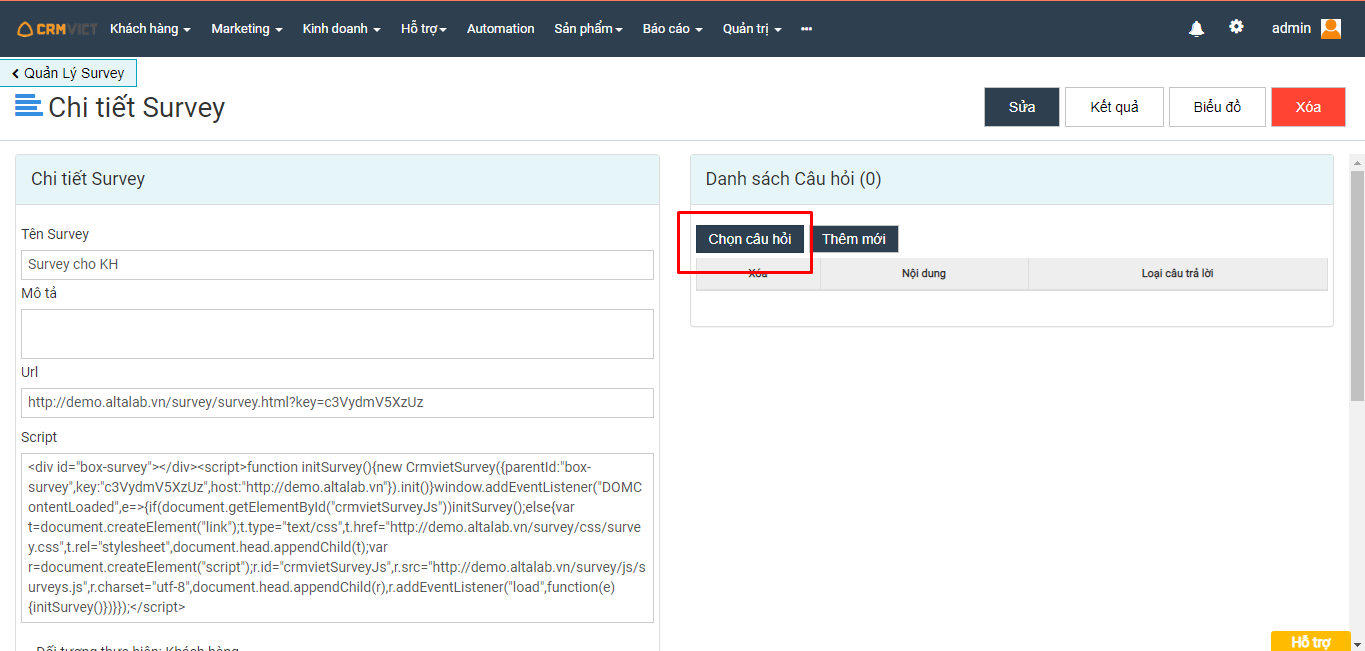Viewport: 1365px width, 651px height.
Task: Click the Loại câu trả lời column header
Action: [1178, 273]
